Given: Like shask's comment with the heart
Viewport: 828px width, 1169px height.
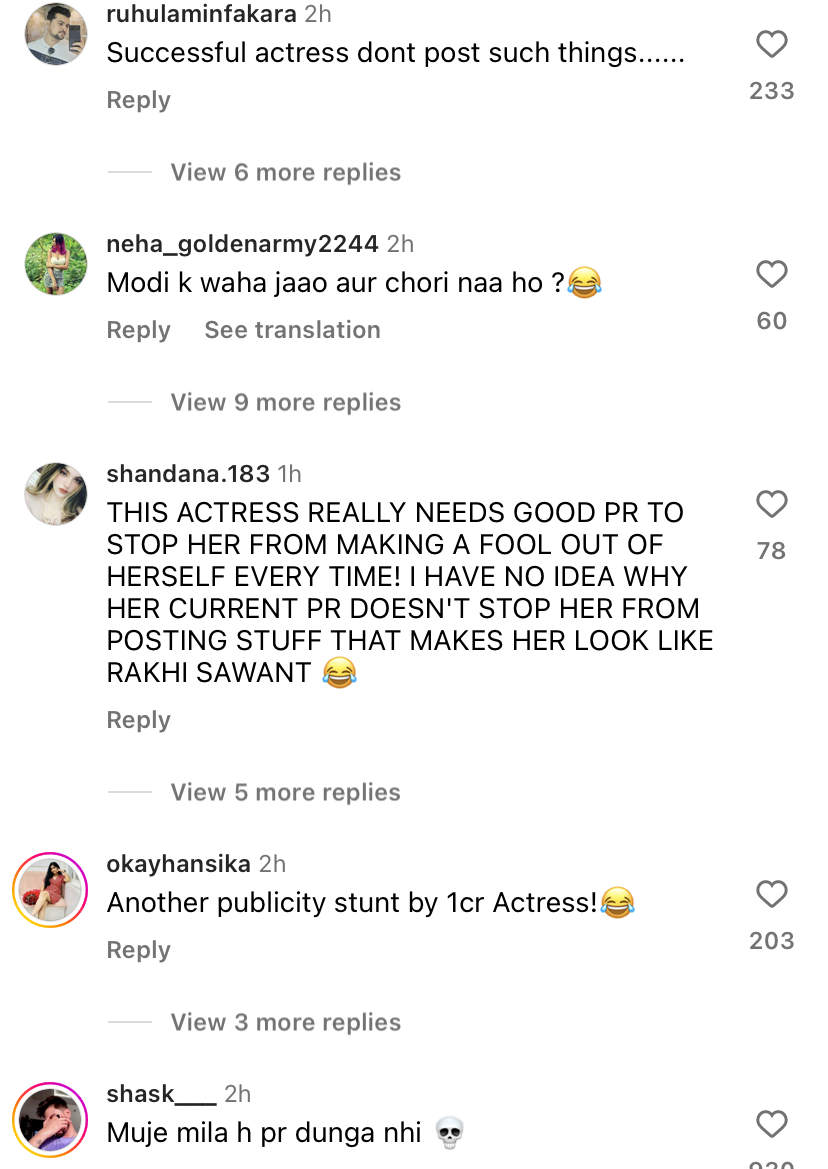Looking at the screenshot, I should (771, 1124).
